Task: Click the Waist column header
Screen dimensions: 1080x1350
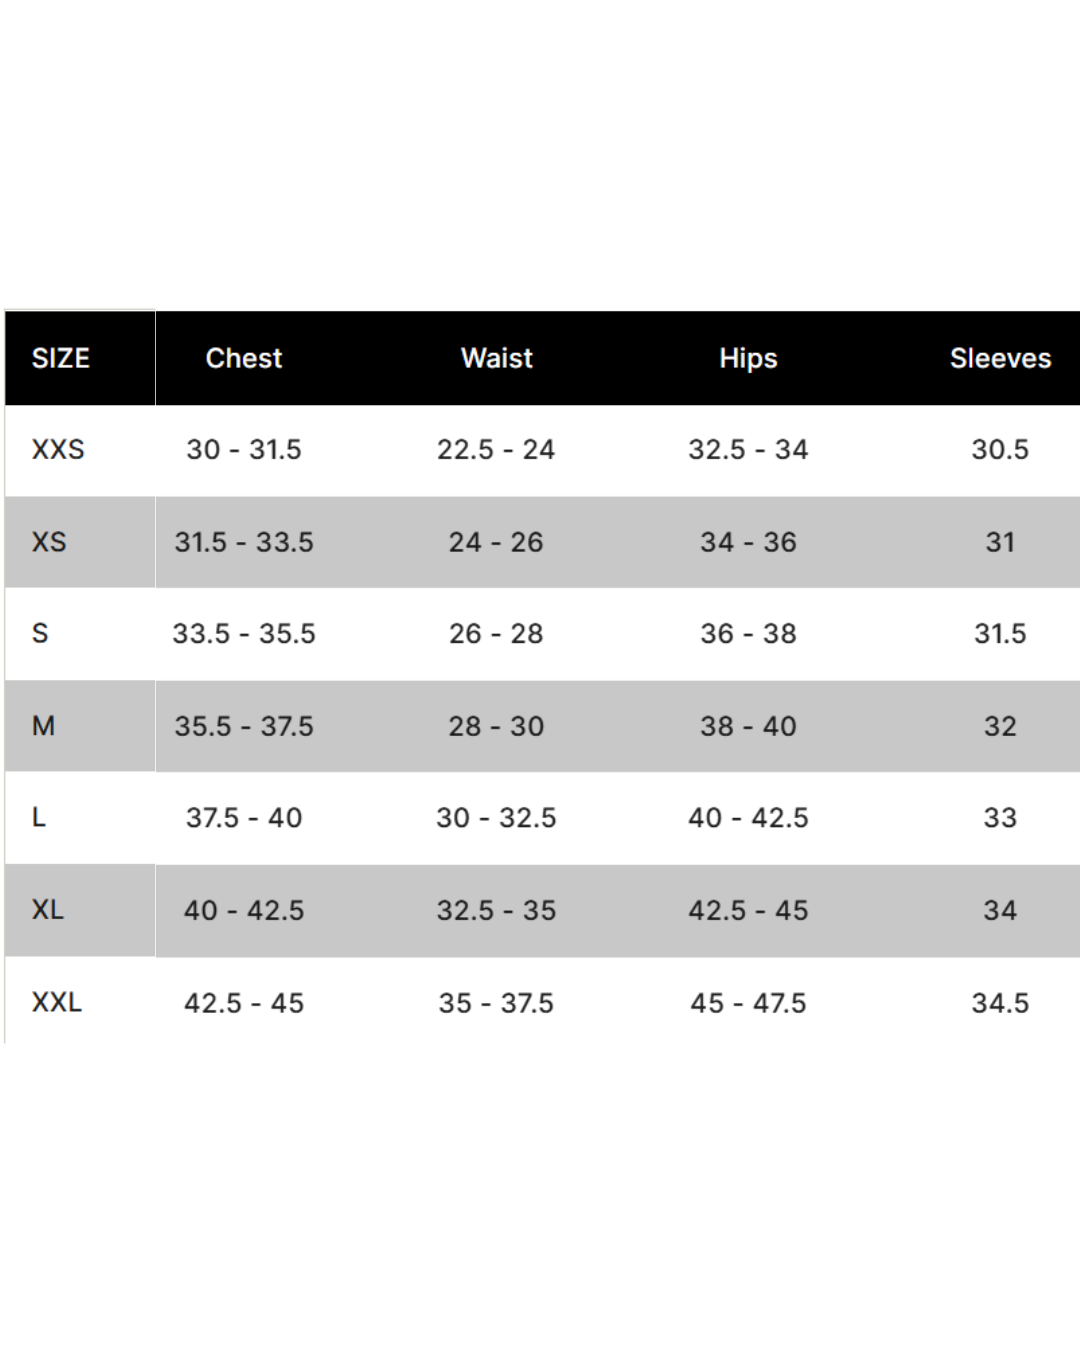Action: (497, 358)
